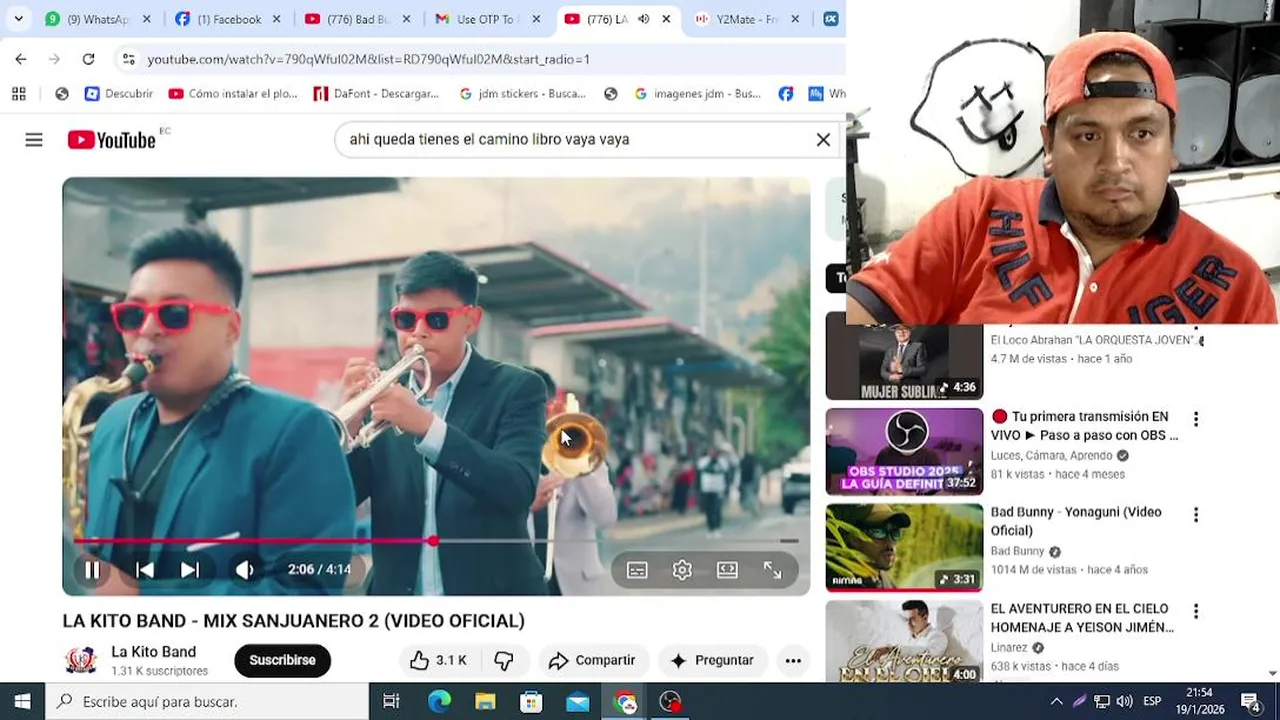This screenshot has width=1280, height=720.
Task: Open the Compartir share dialog
Action: coord(593,660)
